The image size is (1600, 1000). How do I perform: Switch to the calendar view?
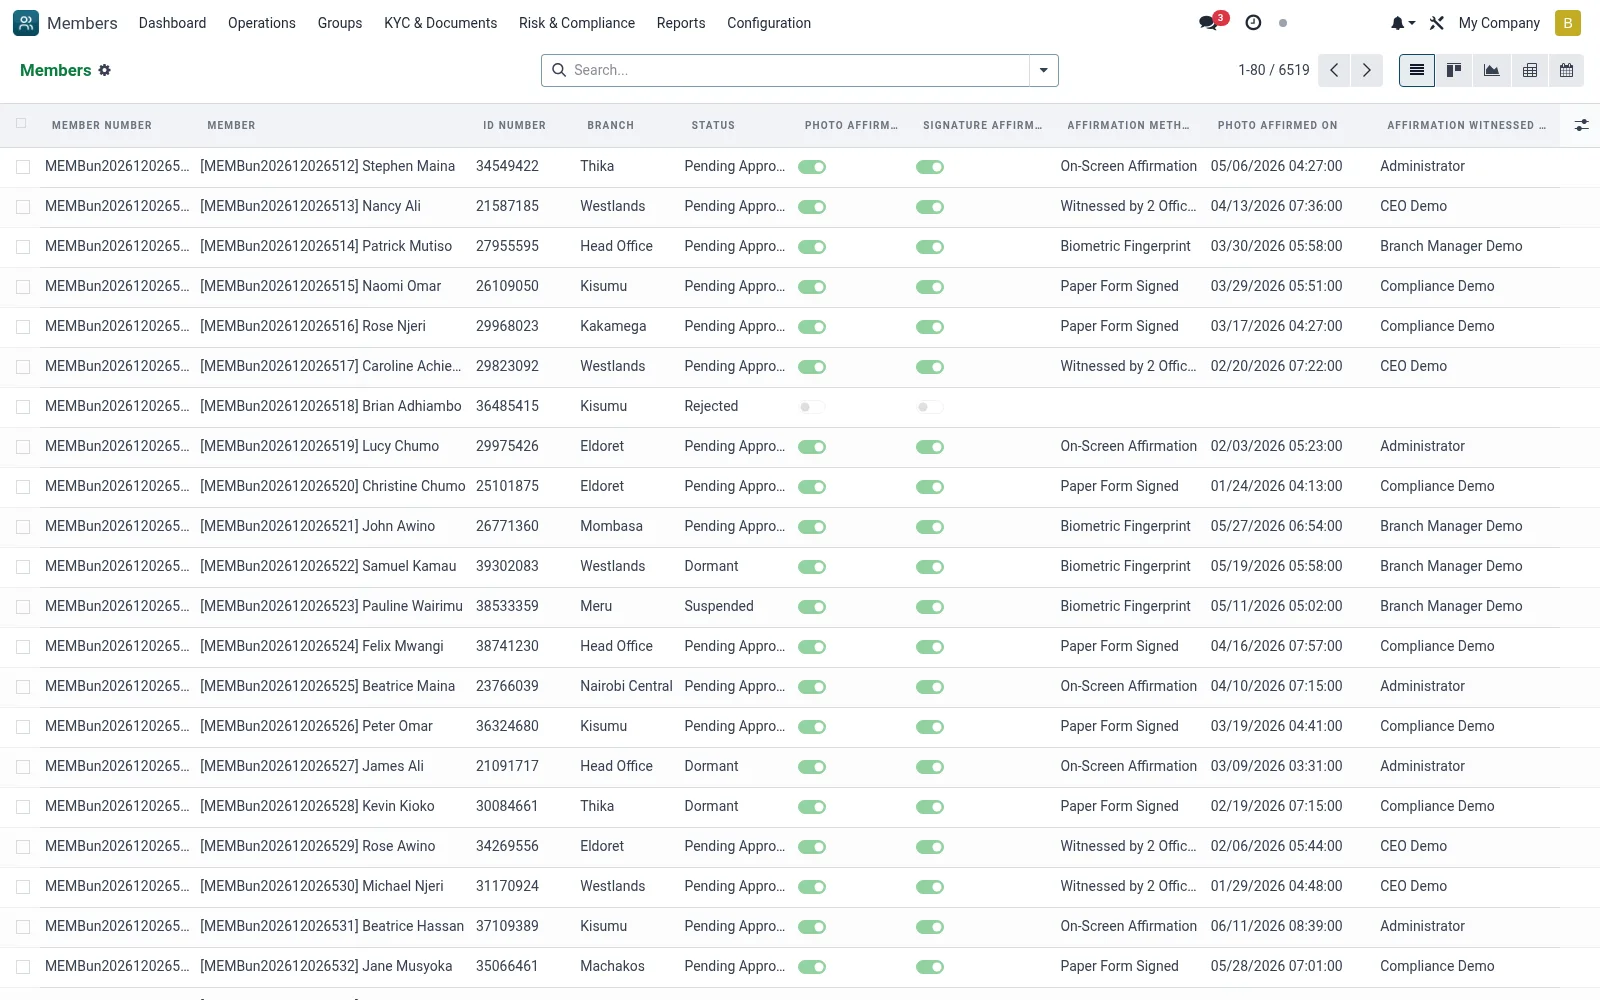(x=1566, y=70)
